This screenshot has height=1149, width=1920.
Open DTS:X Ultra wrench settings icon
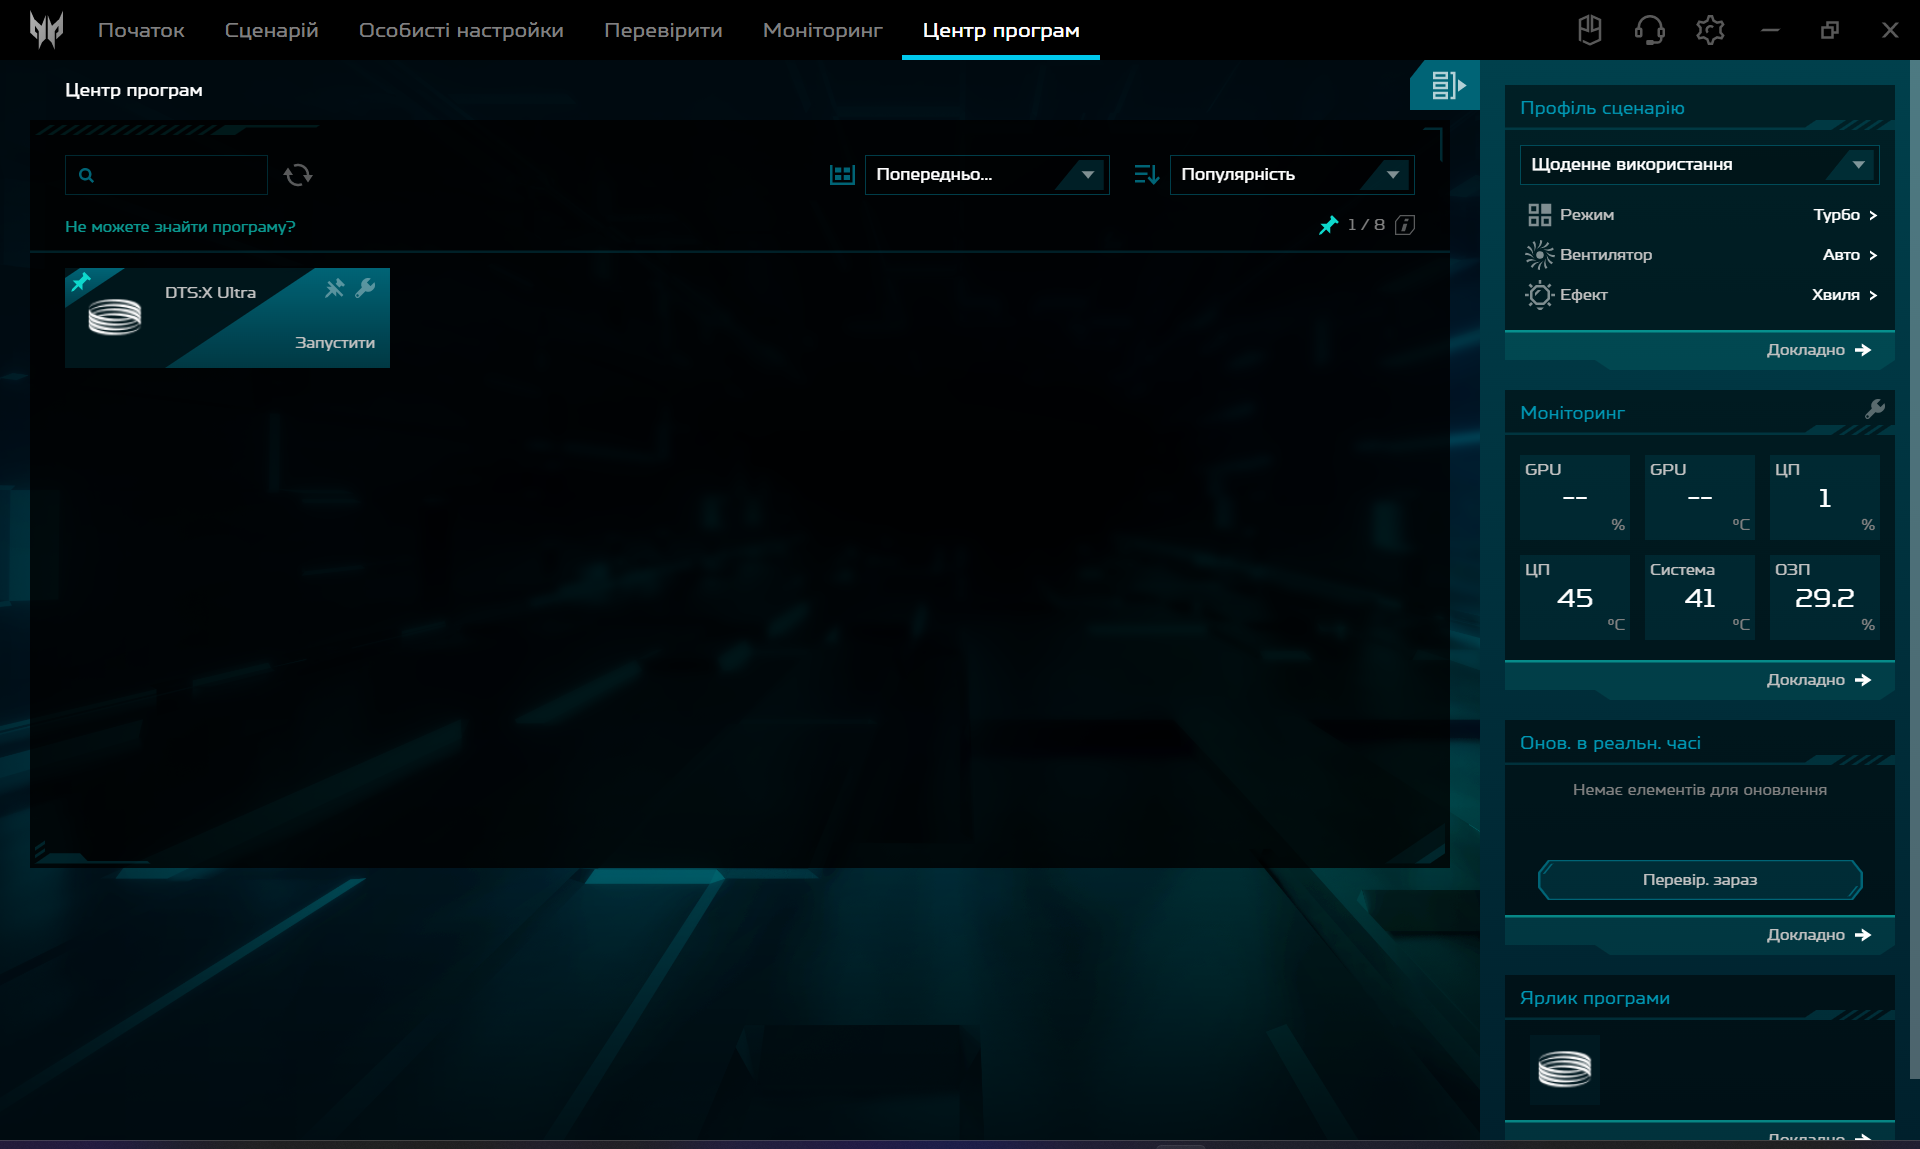pyautogui.click(x=365, y=289)
